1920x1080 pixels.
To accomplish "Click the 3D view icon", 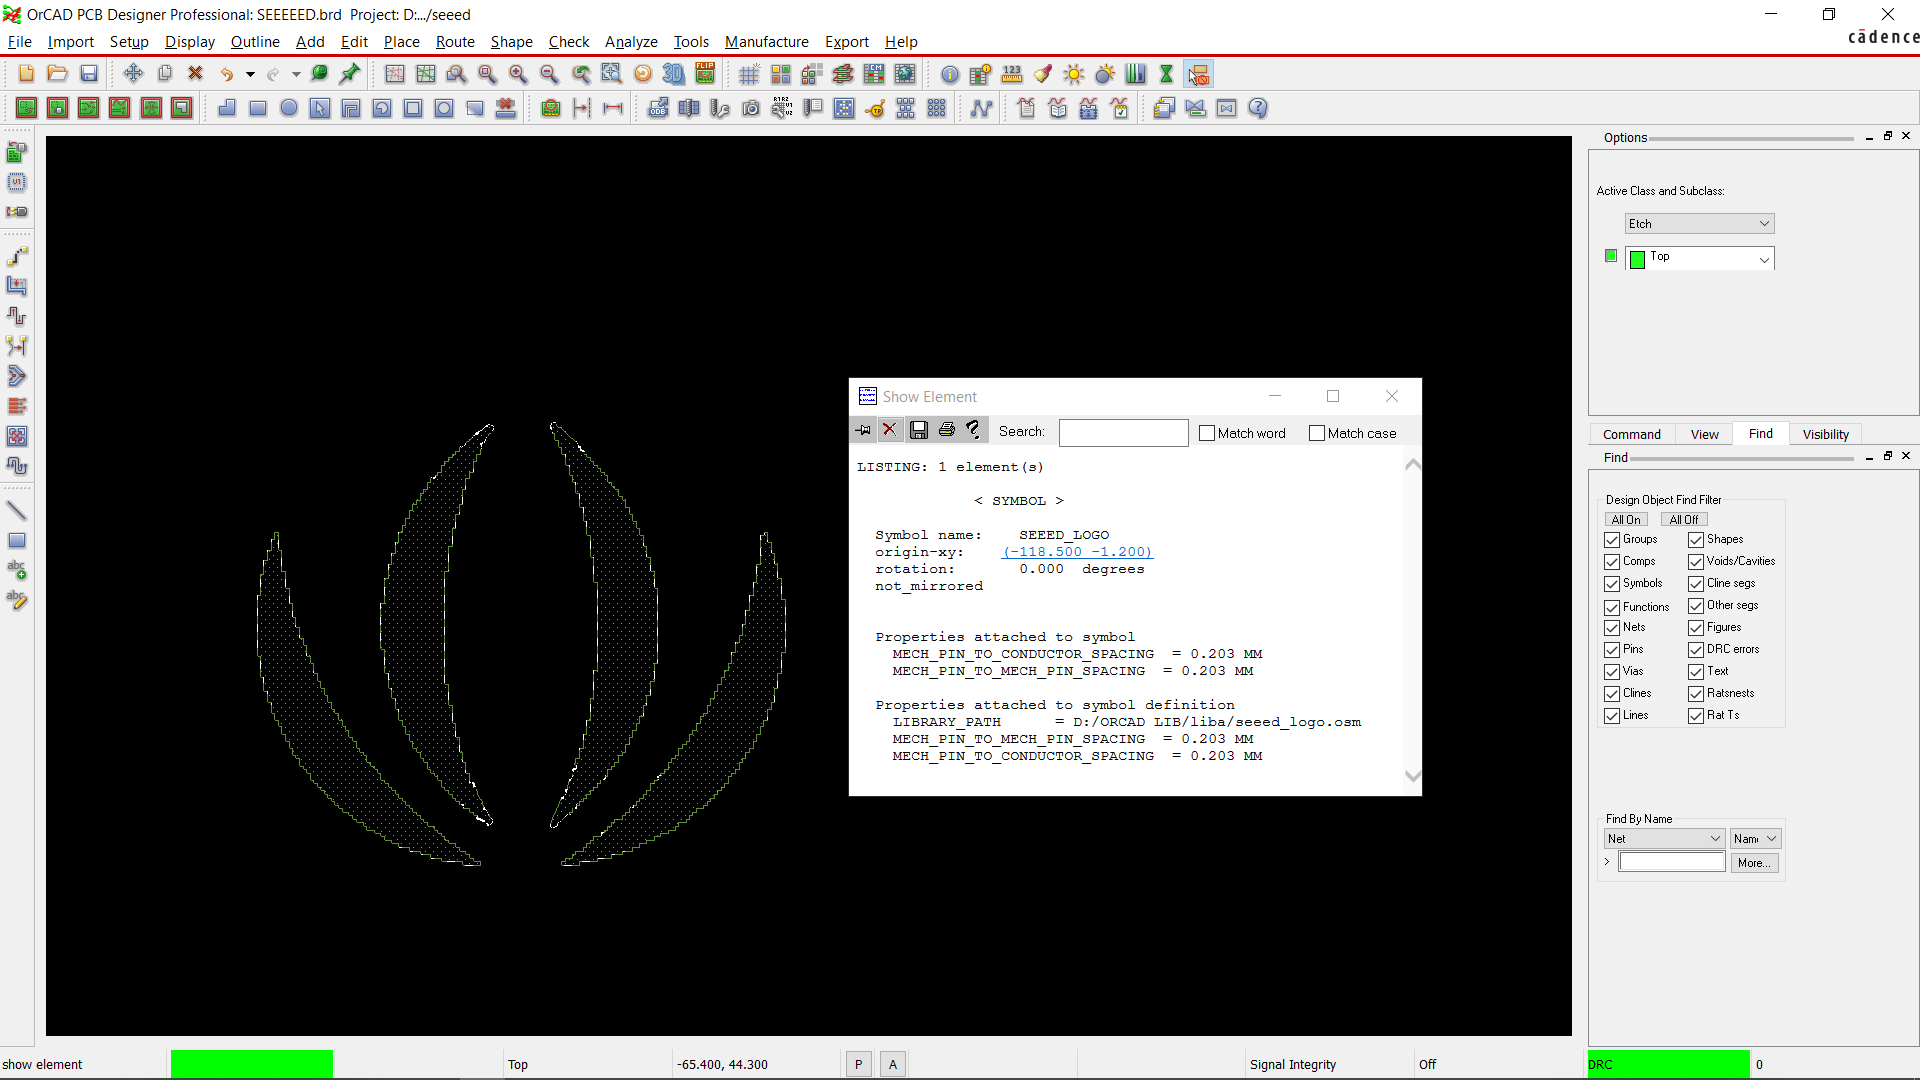I will [674, 74].
